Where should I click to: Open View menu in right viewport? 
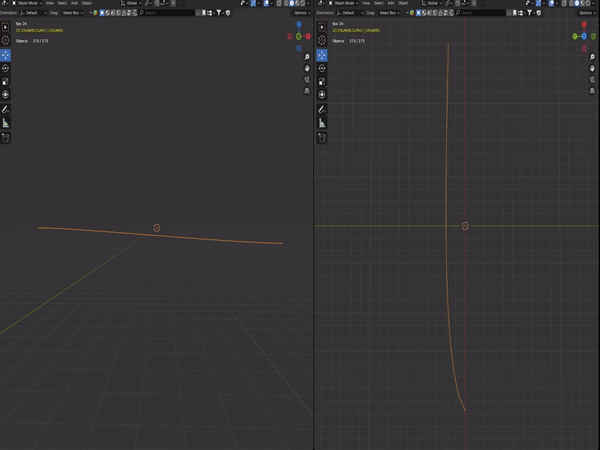click(366, 3)
